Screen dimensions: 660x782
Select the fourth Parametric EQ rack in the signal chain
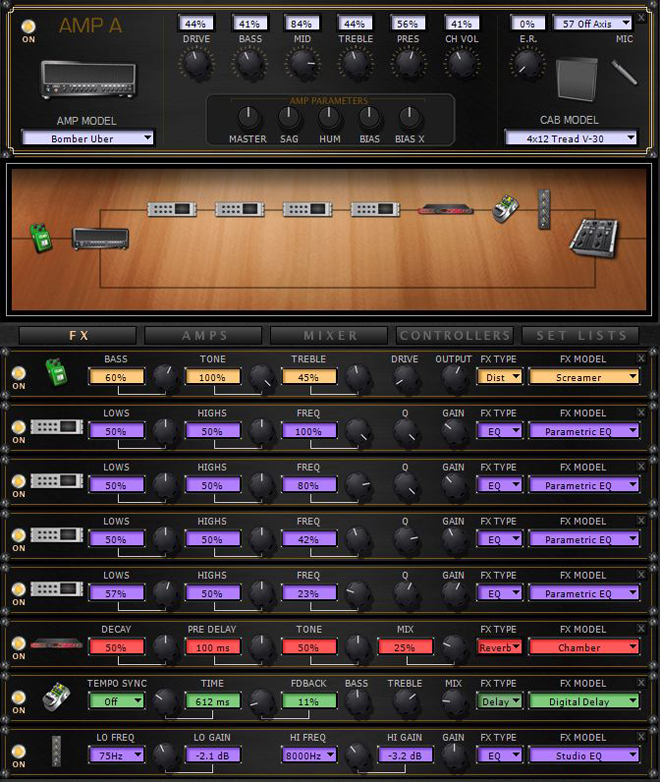pyautogui.click(x=375, y=209)
